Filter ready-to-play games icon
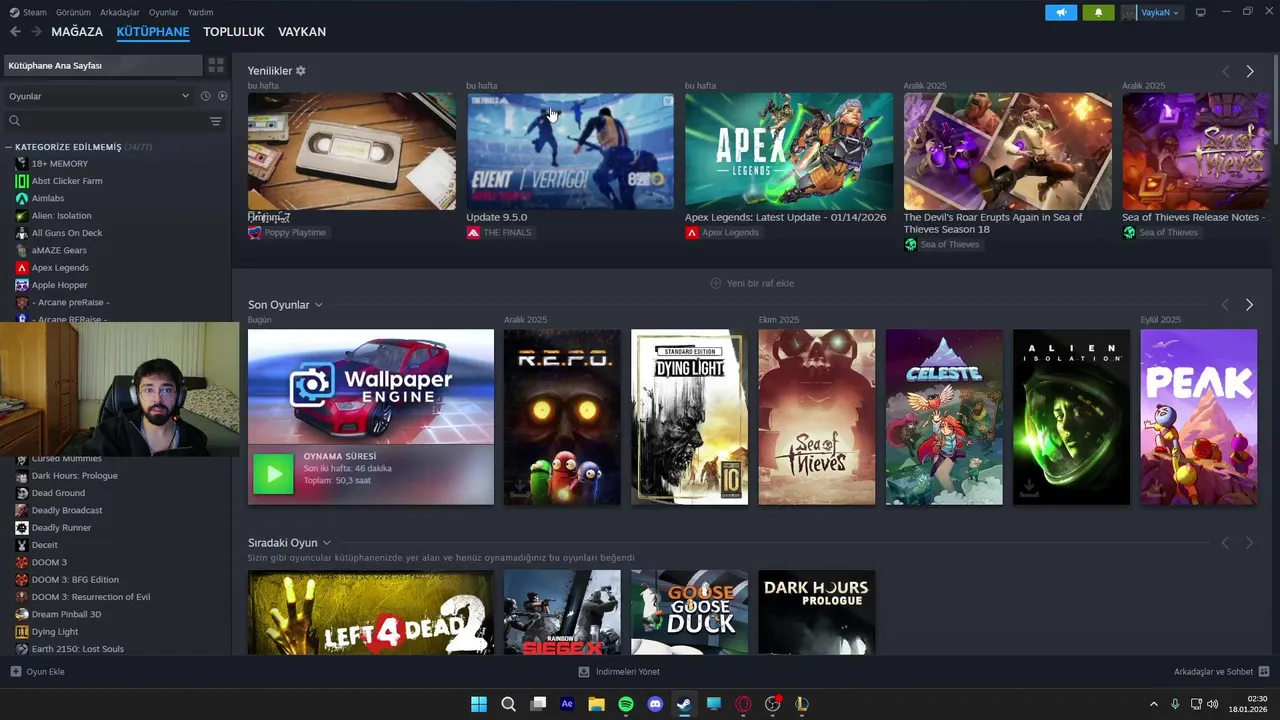This screenshot has height=720, width=1280. click(223, 96)
